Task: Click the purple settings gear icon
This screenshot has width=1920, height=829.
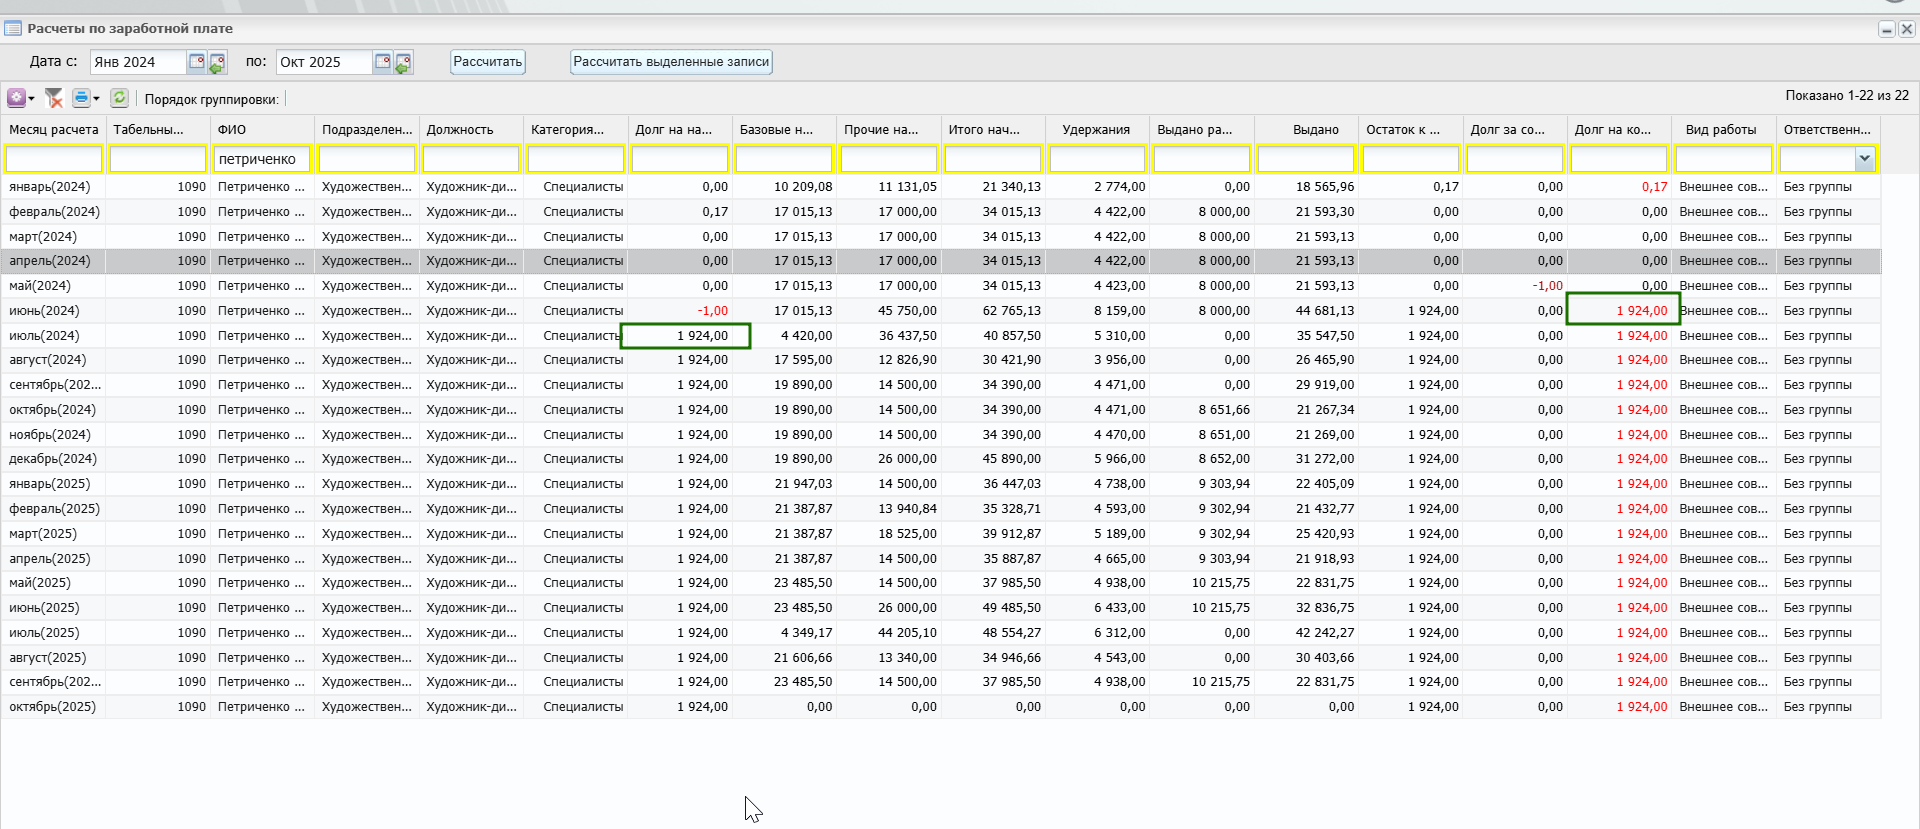Action: pos(16,98)
